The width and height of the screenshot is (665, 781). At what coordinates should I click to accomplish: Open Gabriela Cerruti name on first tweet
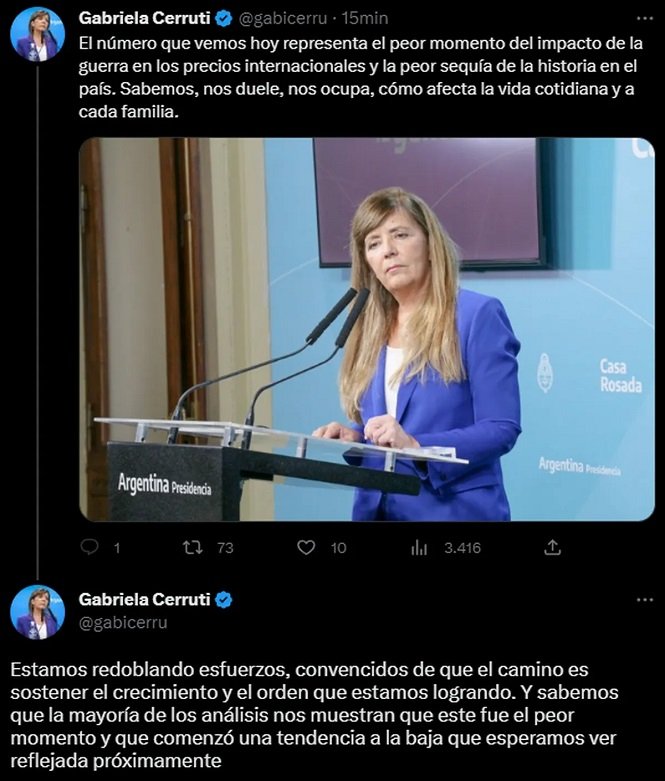pos(144,18)
